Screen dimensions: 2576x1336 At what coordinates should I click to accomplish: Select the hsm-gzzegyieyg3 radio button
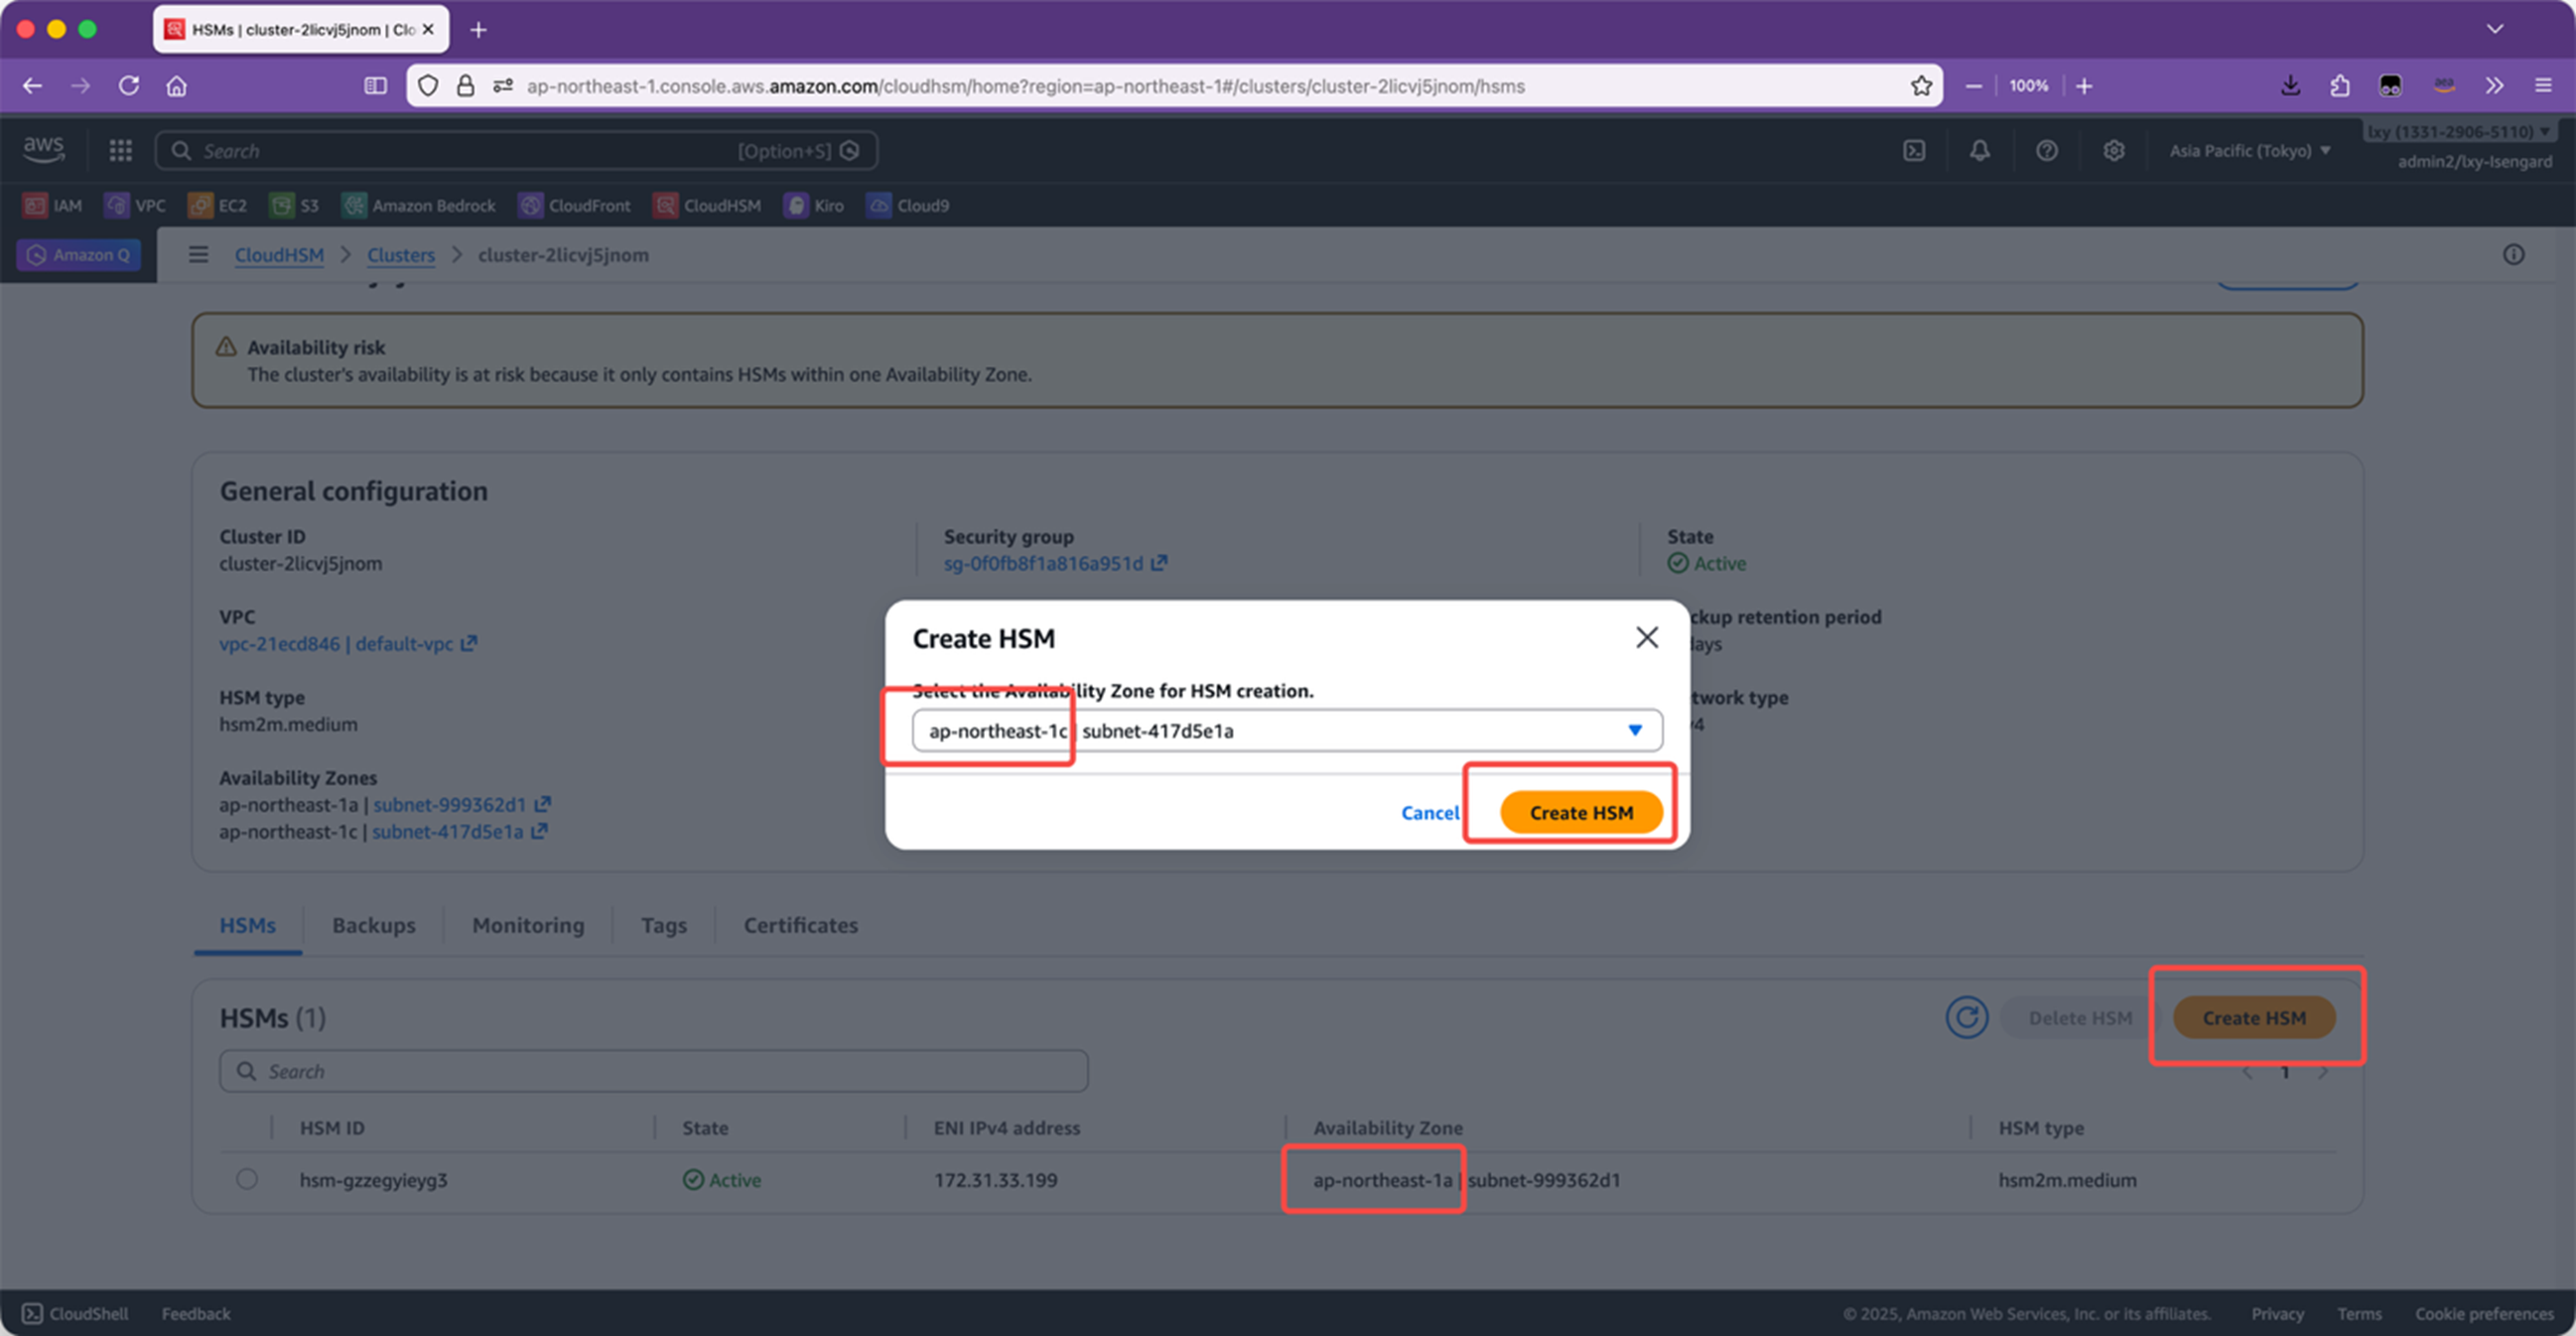[x=247, y=1179]
